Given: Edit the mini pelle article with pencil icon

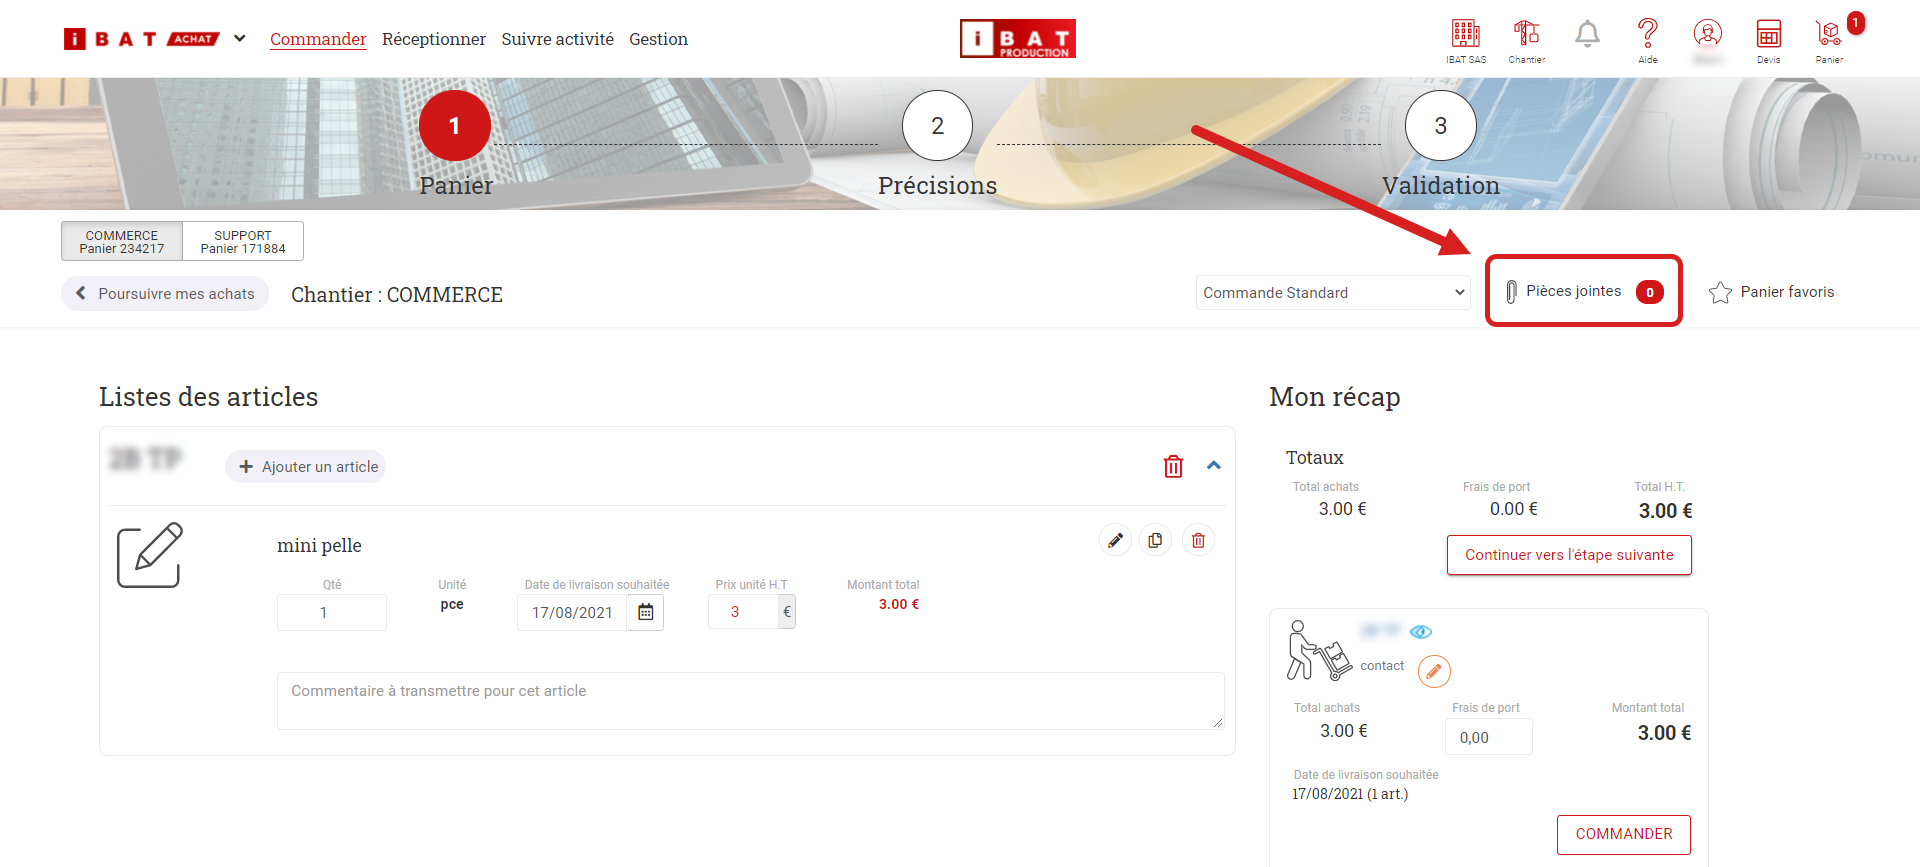Looking at the screenshot, I should (x=1115, y=540).
